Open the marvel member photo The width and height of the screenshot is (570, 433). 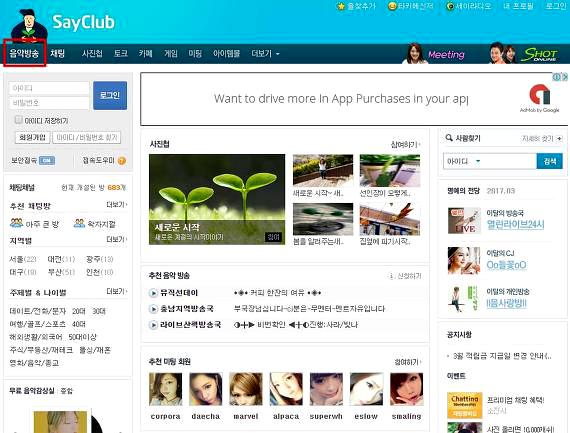pos(246,389)
